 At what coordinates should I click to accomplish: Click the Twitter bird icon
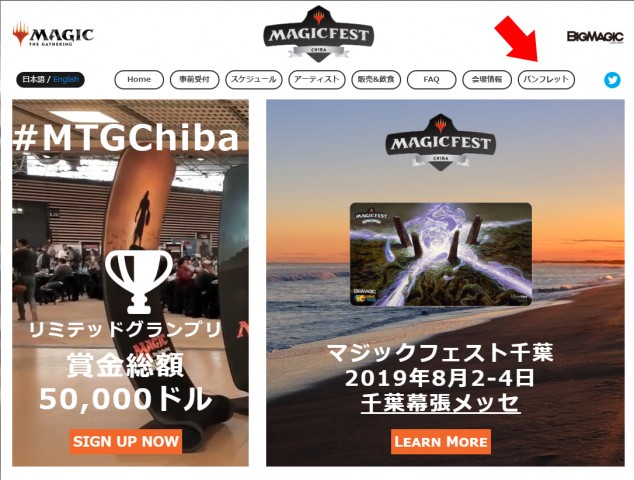pyautogui.click(x=612, y=80)
